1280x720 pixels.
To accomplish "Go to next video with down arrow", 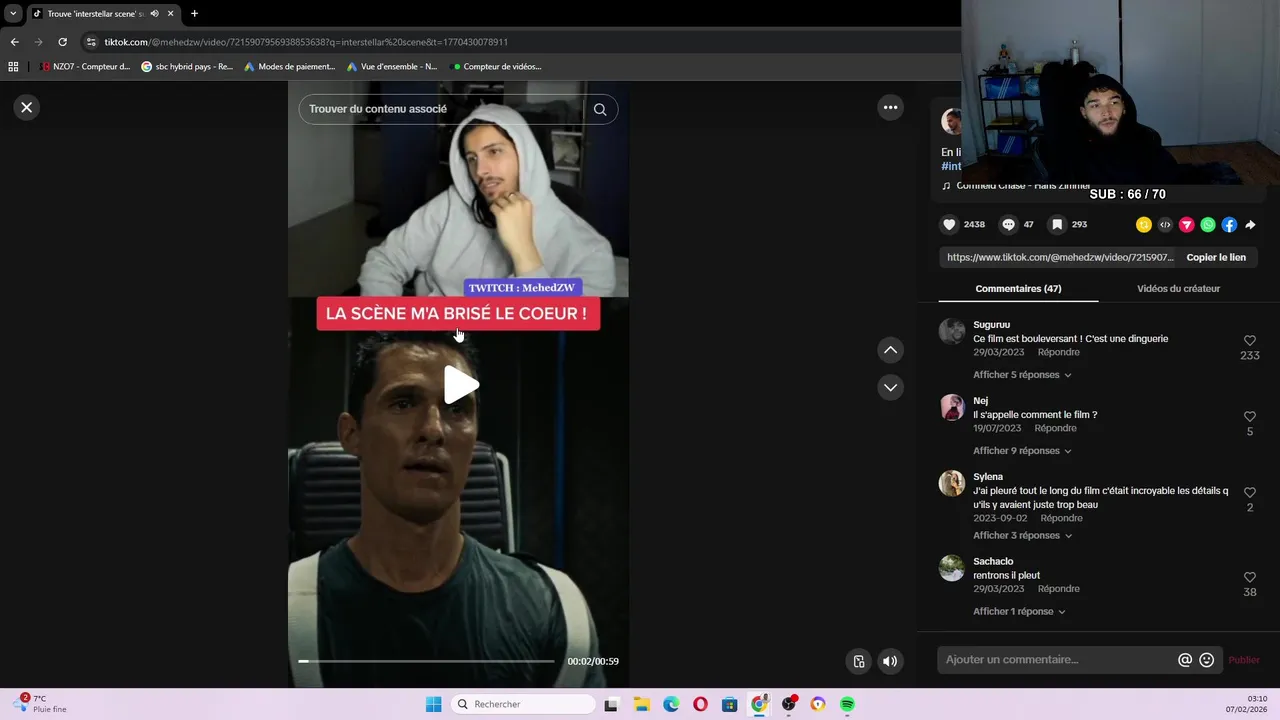I will tap(890, 387).
